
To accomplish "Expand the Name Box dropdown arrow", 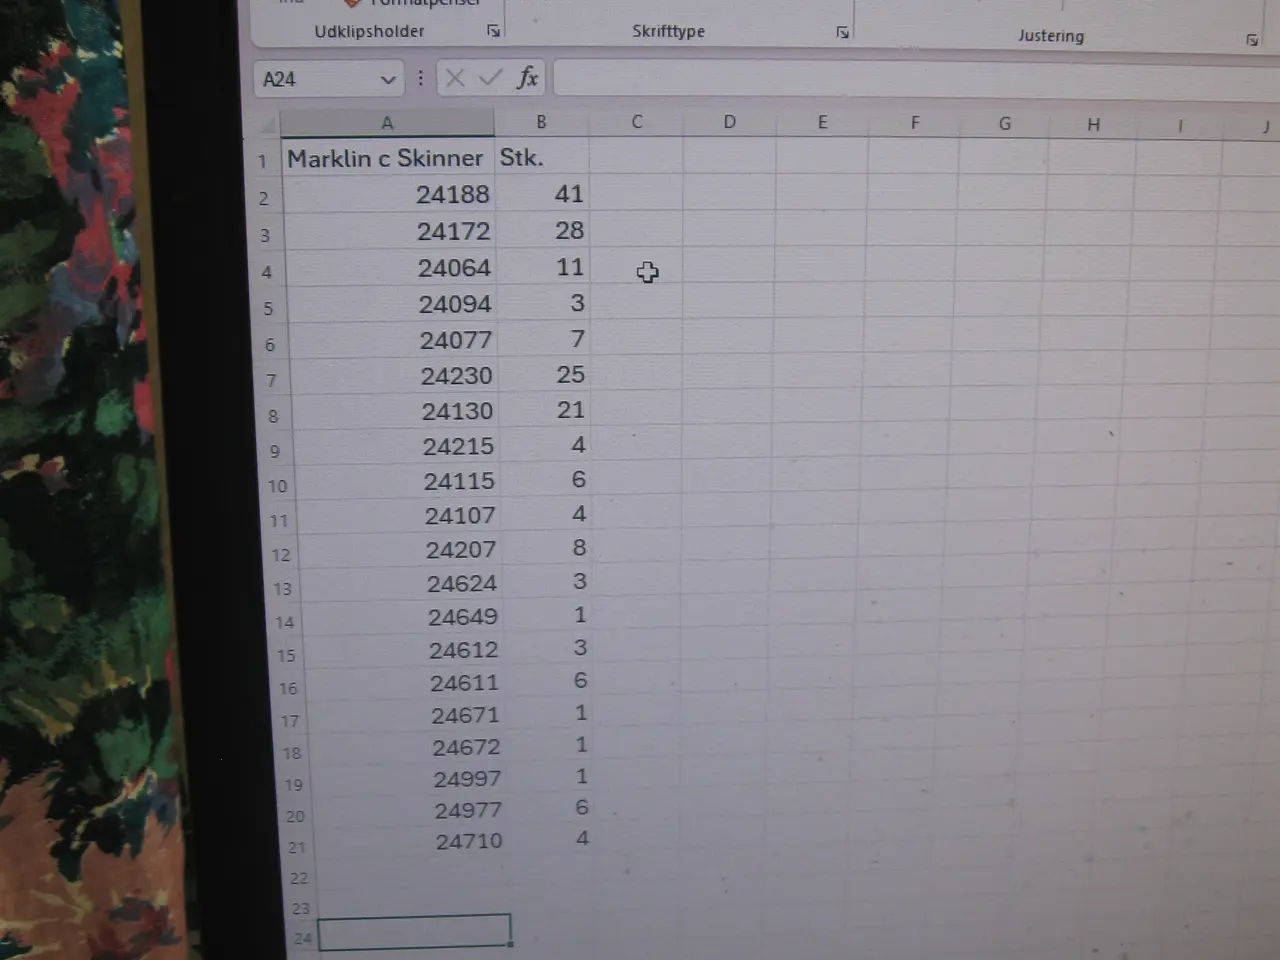I will tap(387, 80).
